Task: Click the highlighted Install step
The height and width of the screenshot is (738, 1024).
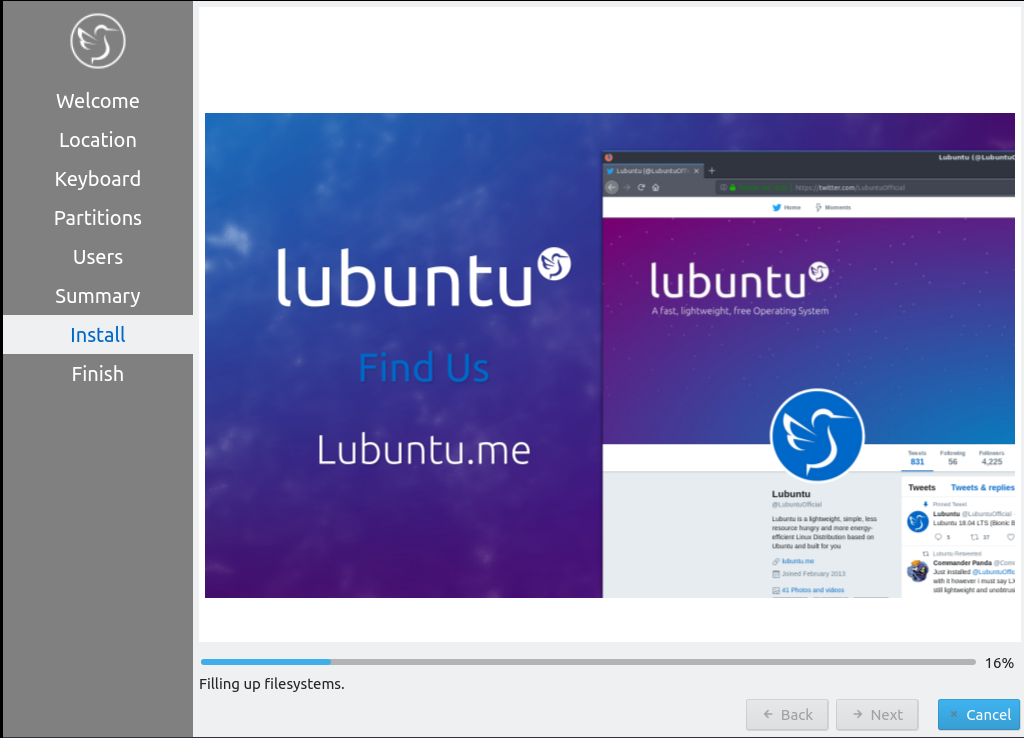Action: (97, 335)
